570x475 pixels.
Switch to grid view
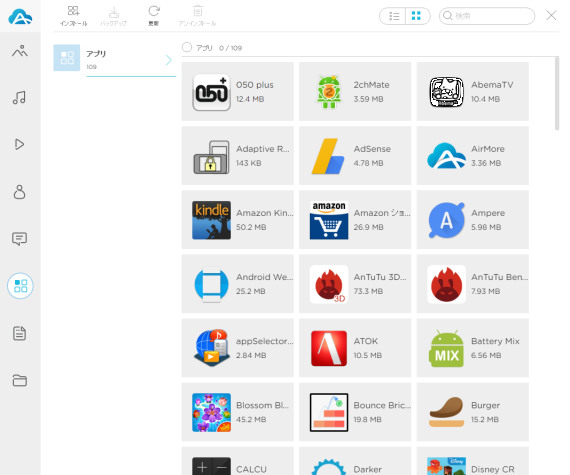[x=417, y=16]
